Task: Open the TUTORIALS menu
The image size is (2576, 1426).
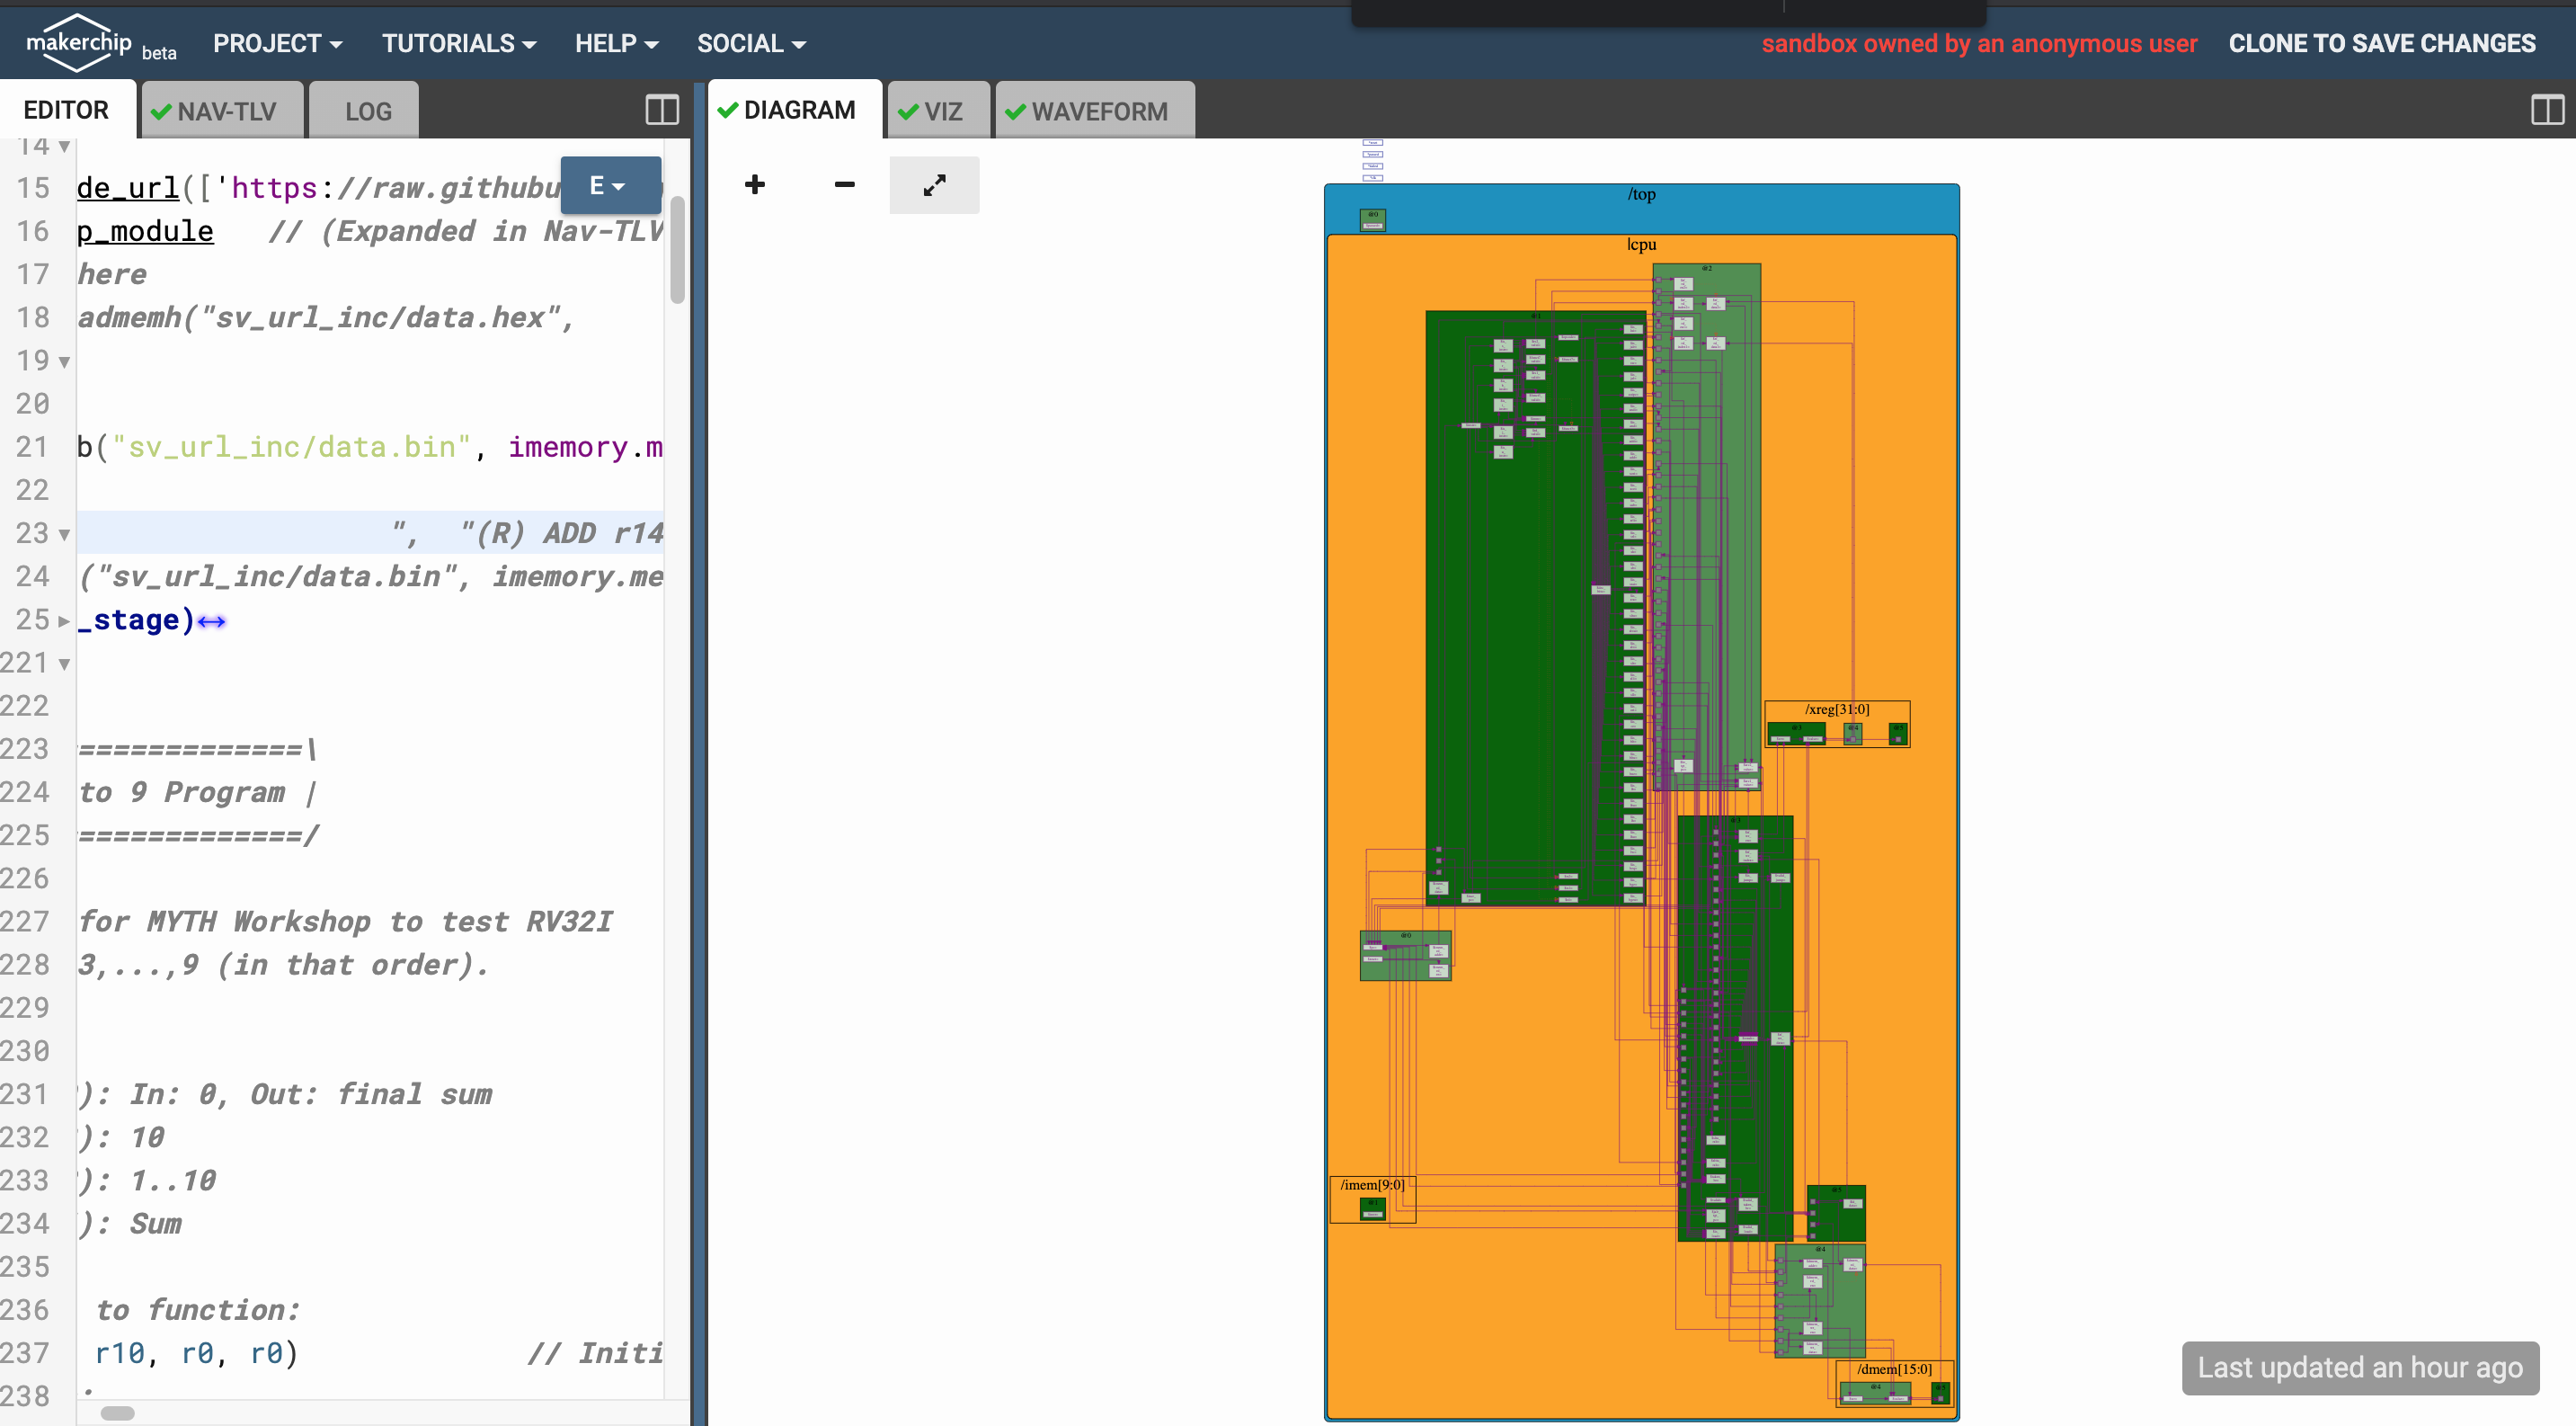Action: [458, 44]
